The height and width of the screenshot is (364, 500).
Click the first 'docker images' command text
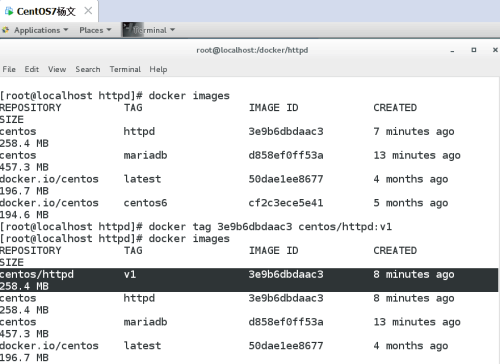click(189, 96)
